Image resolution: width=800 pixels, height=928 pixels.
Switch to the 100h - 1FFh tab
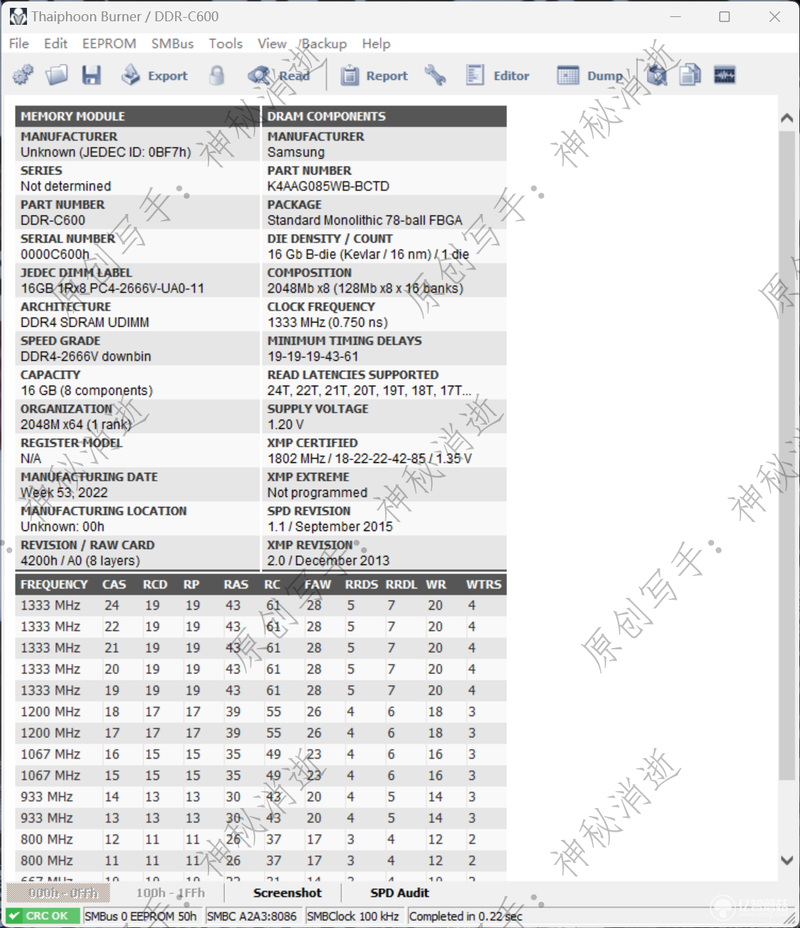(170, 892)
